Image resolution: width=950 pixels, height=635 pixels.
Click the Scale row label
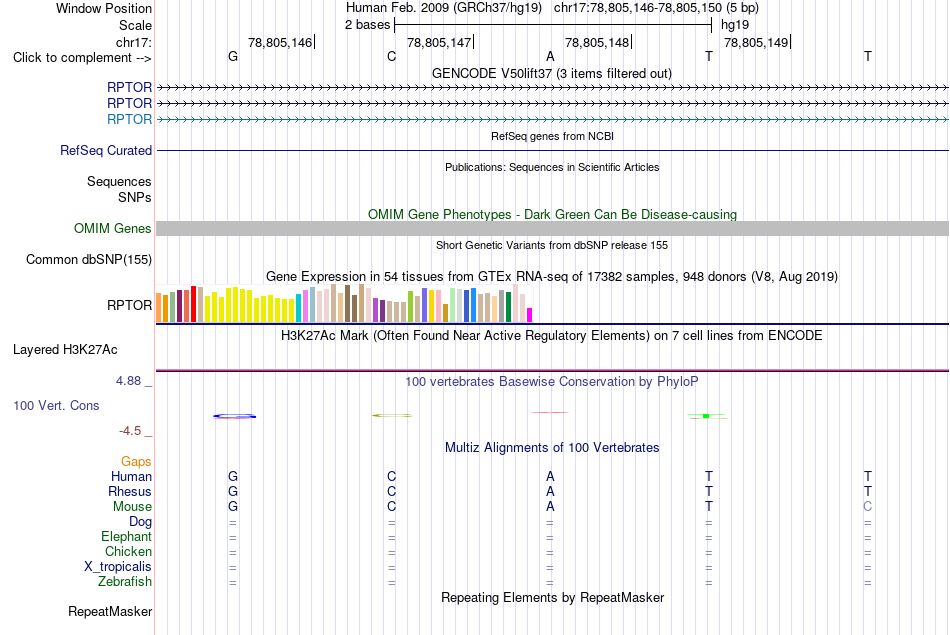[135, 25]
